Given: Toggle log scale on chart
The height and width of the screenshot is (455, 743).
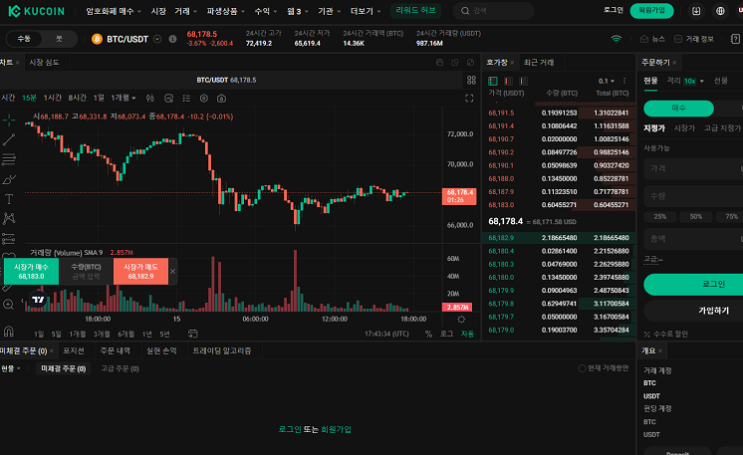Looking at the screenshot, I should (x=447, y=334).
